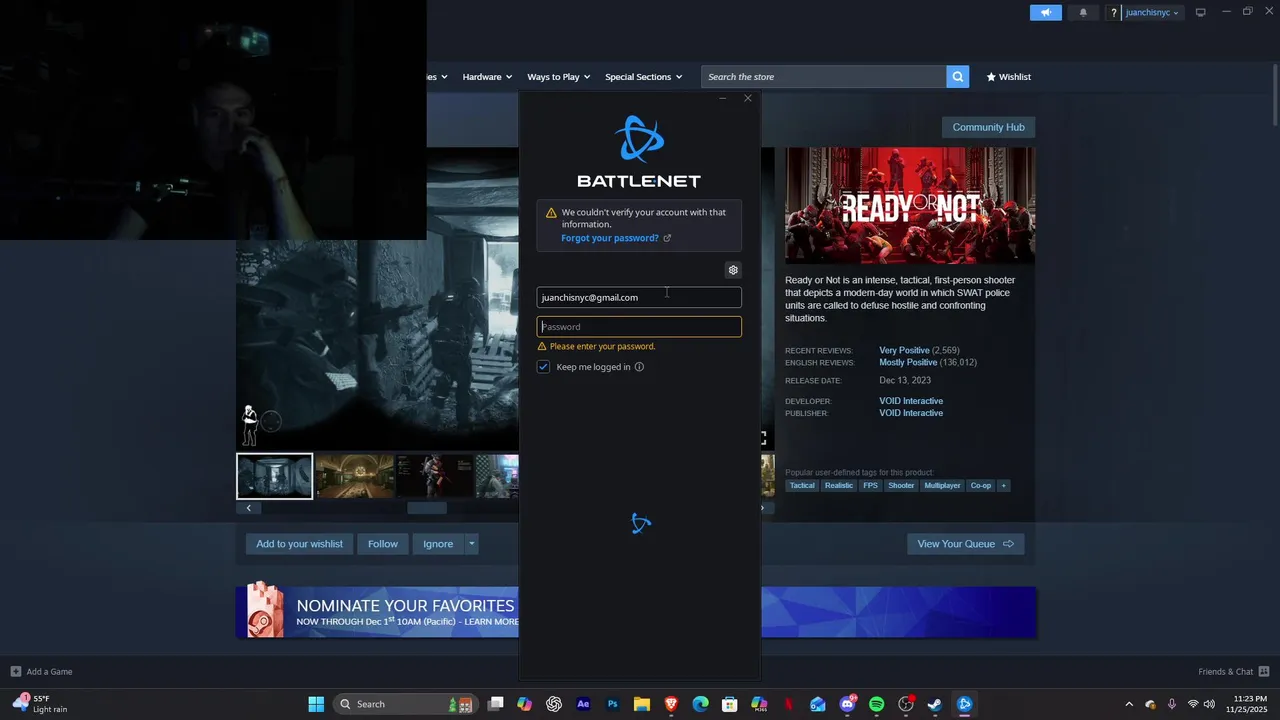Open File Explorer from the taskbar
This screenshot has height=720, width=1280.
pos(642,704)
